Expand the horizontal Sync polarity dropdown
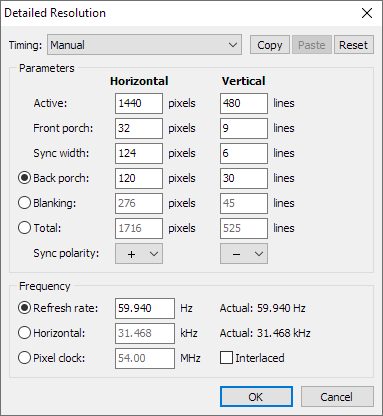Viewport: 383px width, 416px height. [x=139, y=254]
